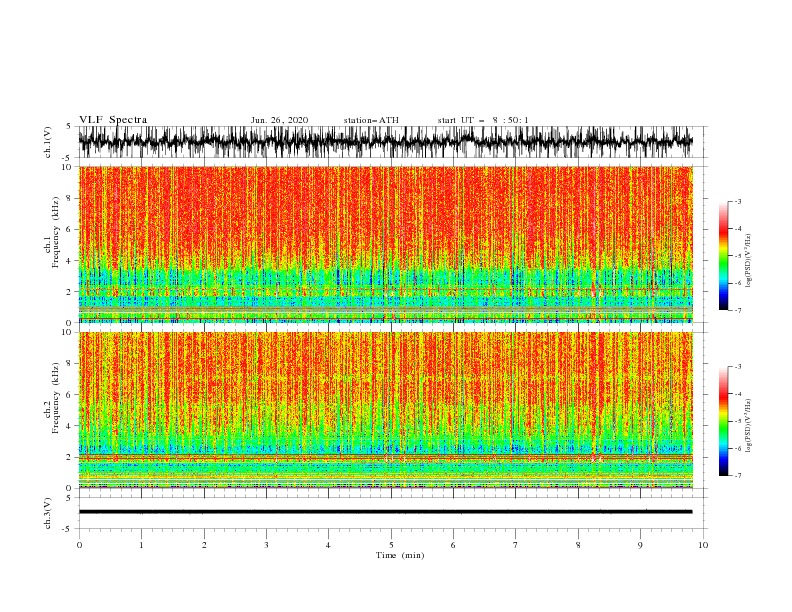Click time axis tick label "10"

703,545
